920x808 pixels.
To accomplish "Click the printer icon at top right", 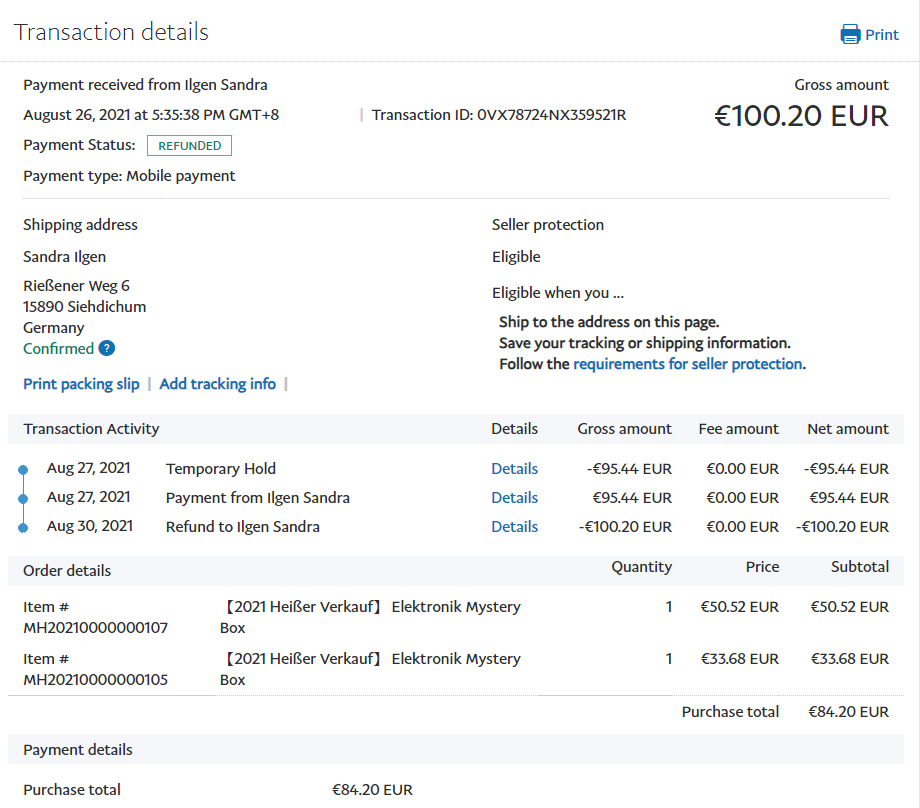I will pos(850,35).
